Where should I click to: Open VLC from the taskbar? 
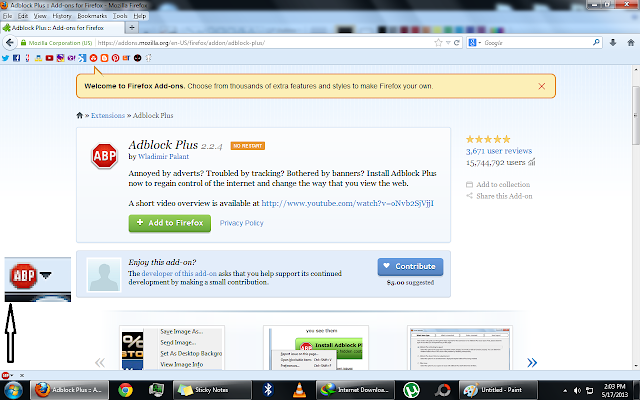(300, 390)
